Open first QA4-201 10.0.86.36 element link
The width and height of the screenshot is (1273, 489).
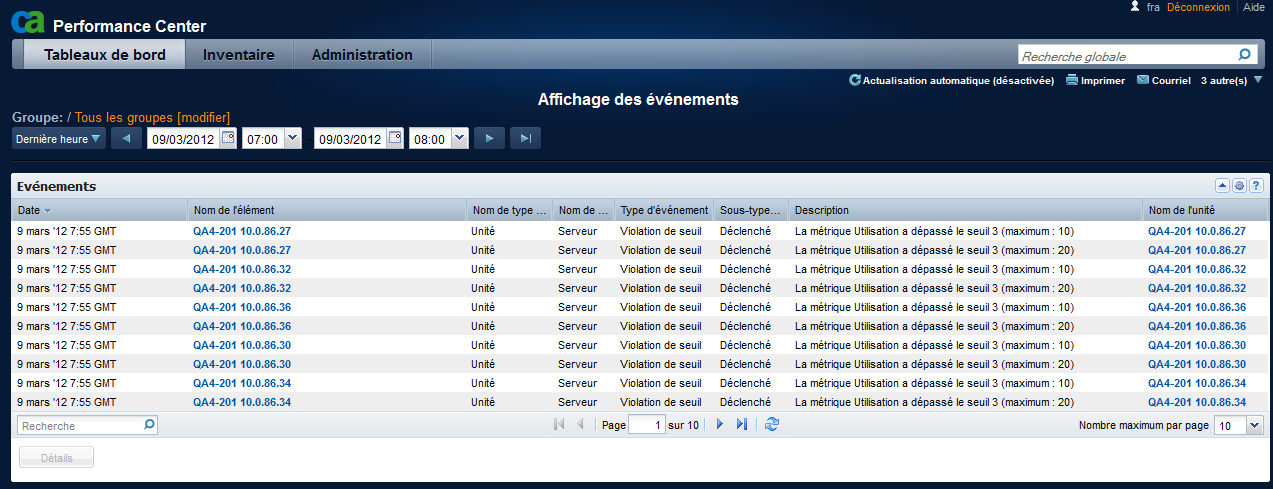point(242,307)
